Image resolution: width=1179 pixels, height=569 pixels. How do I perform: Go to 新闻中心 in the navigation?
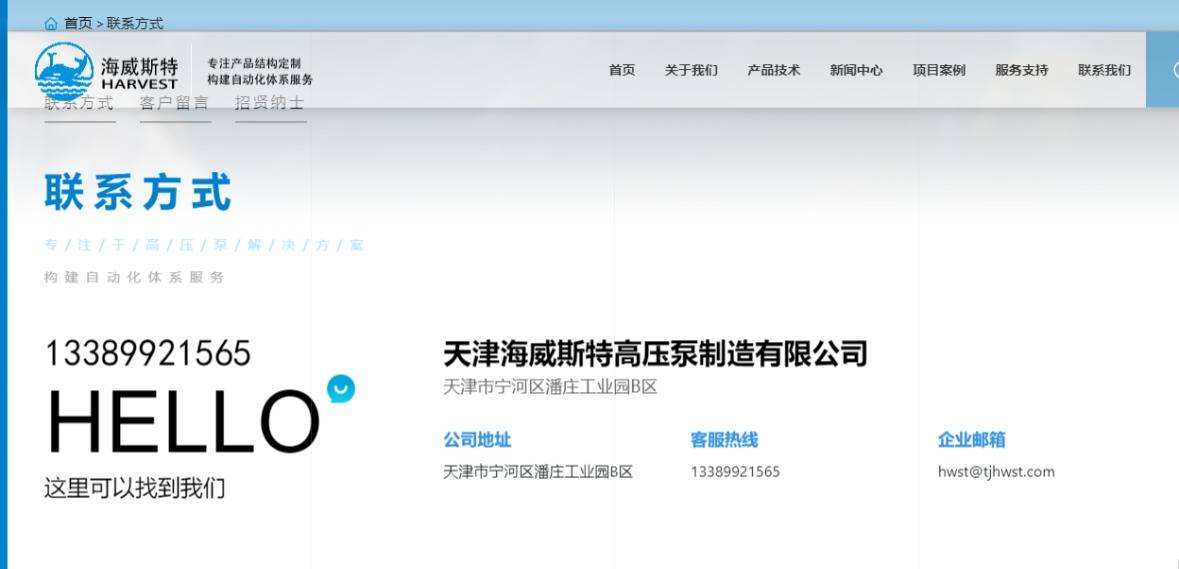856,70
